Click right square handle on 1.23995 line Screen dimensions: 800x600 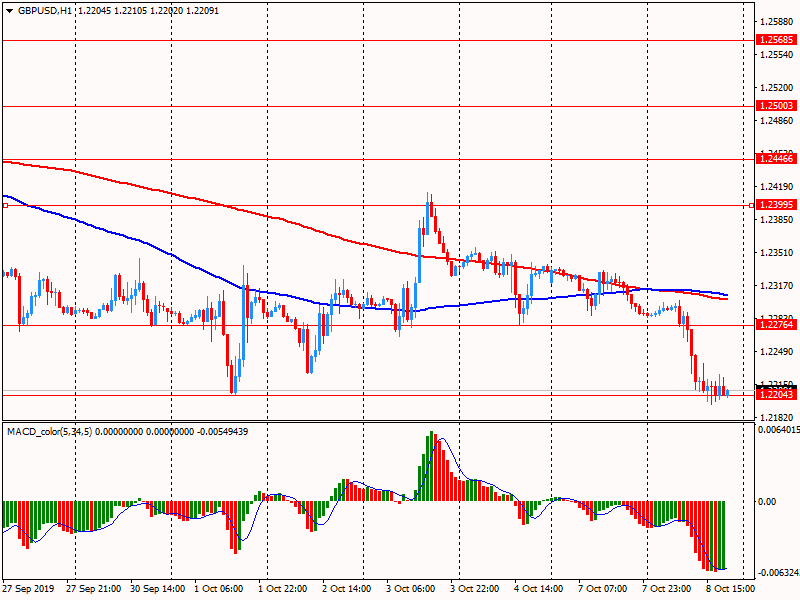point(751,205)
